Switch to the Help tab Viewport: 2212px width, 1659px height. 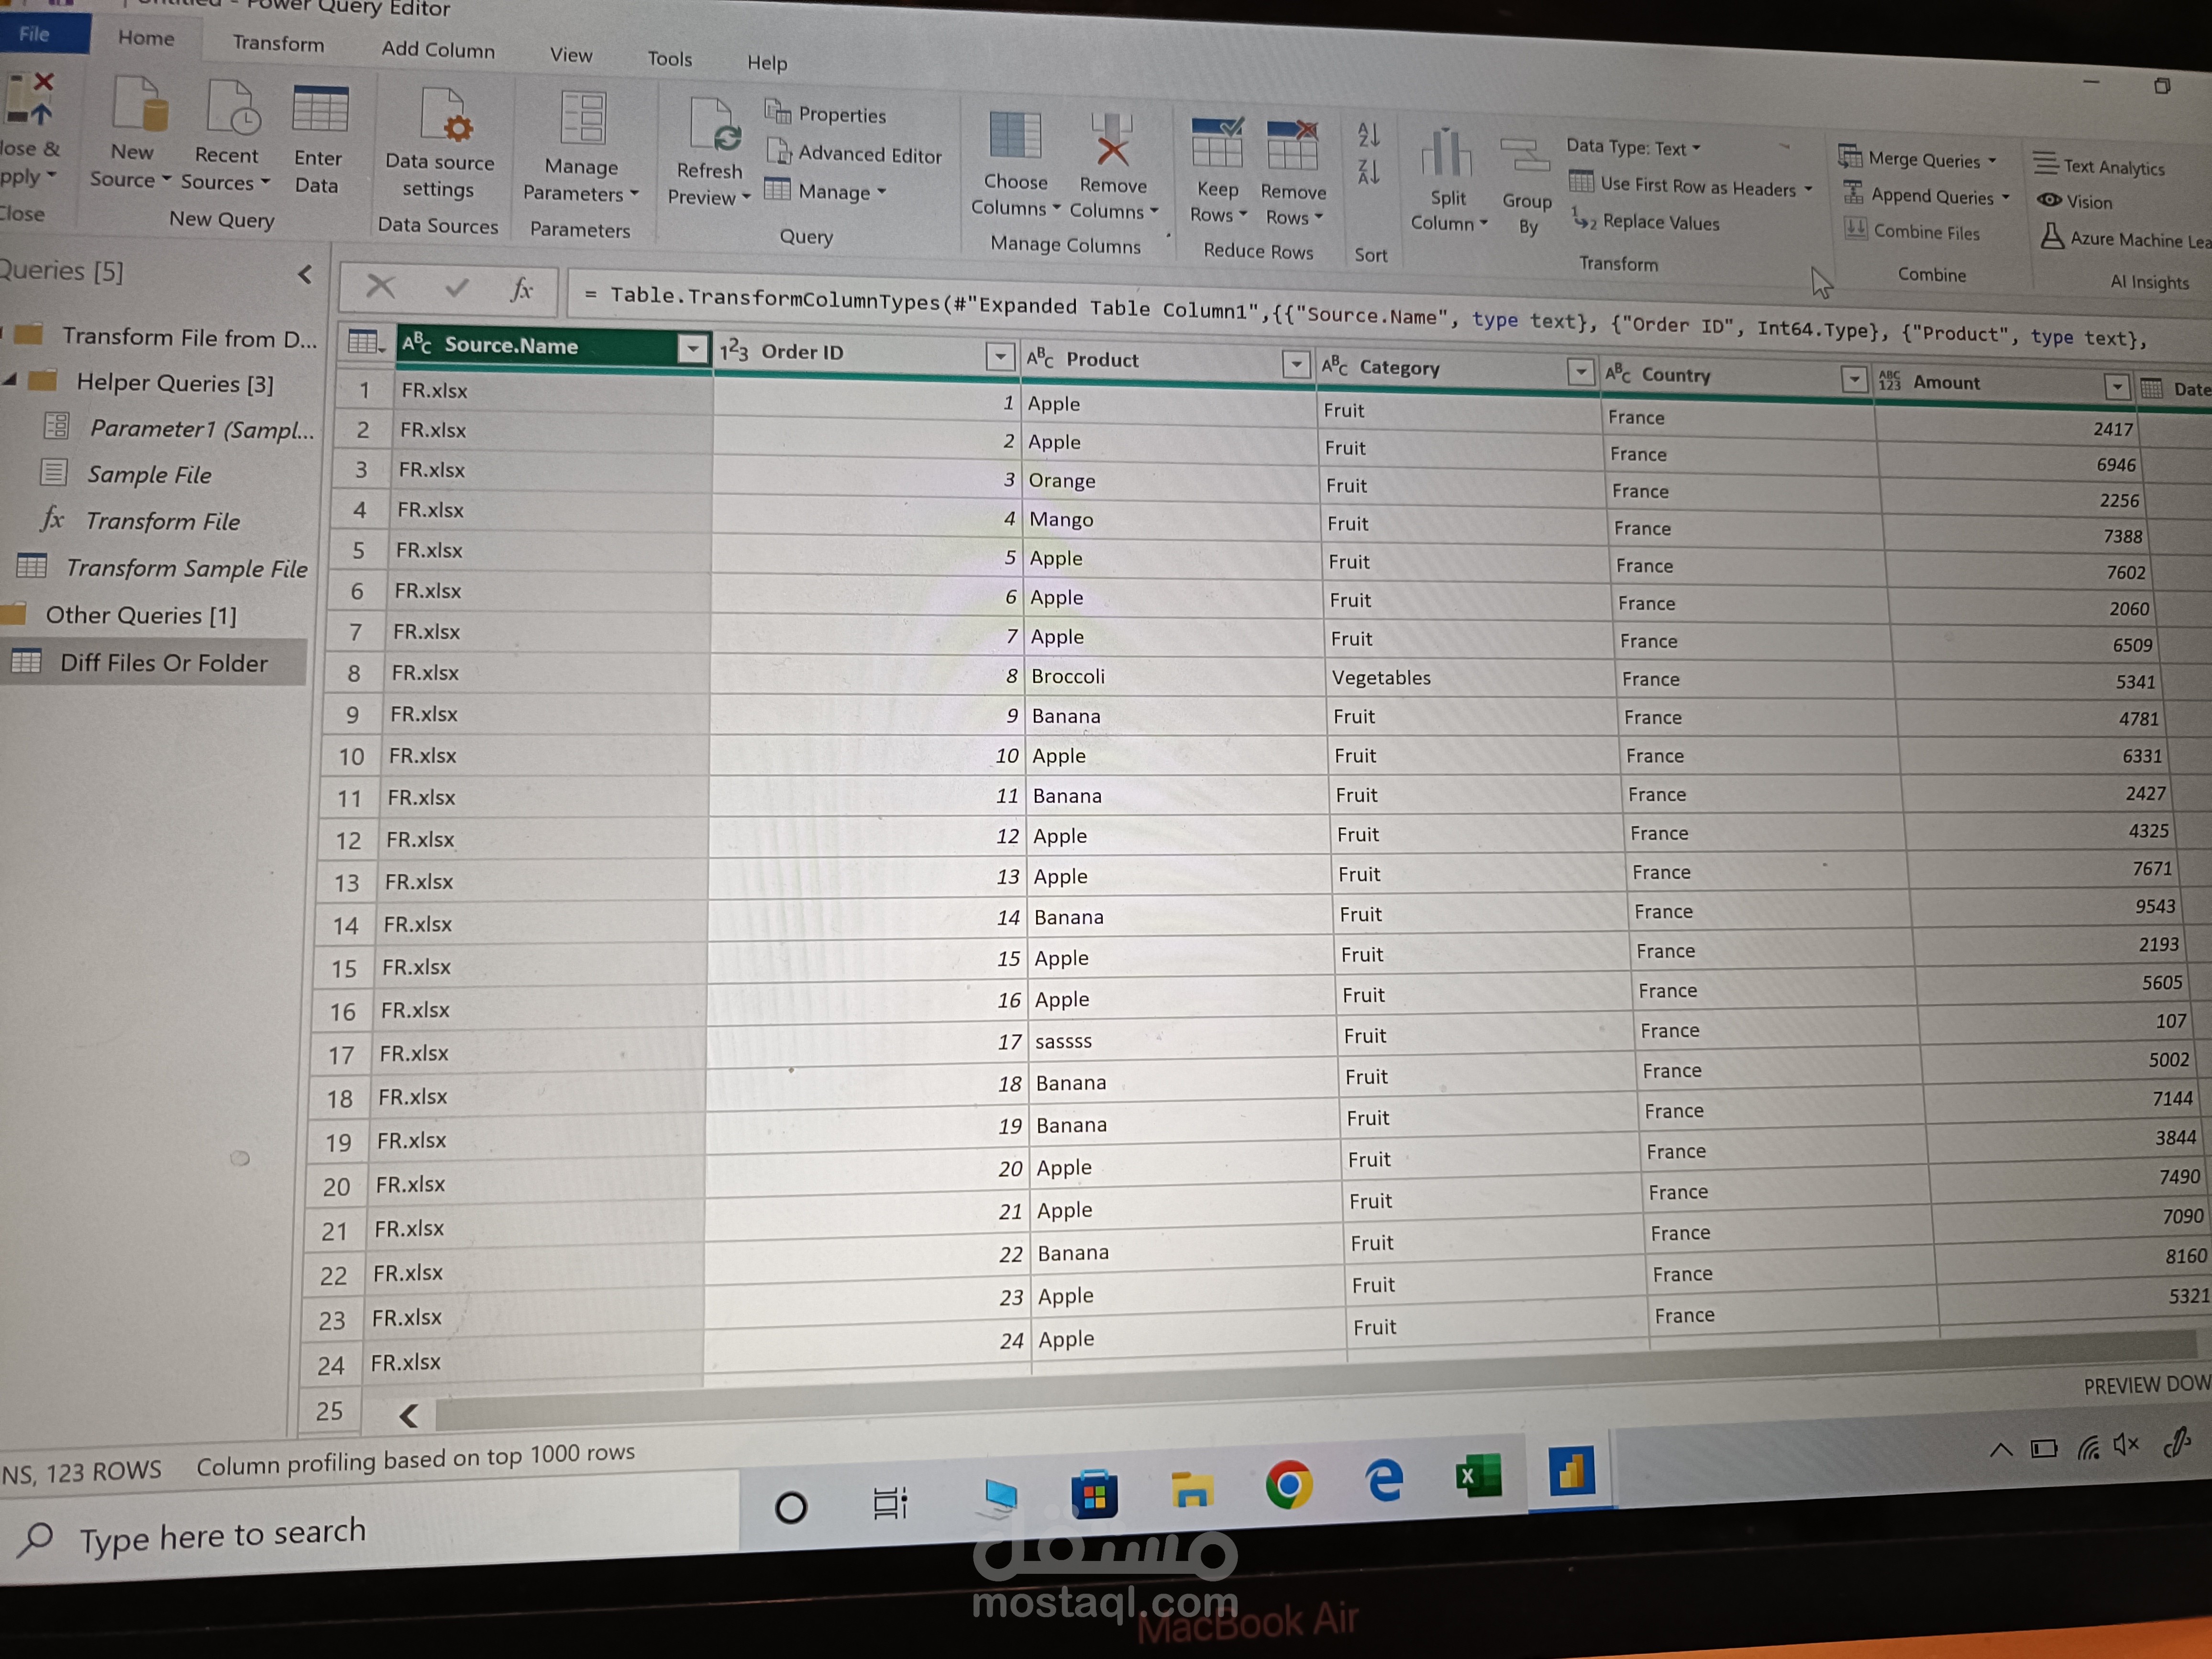point(767,62)
